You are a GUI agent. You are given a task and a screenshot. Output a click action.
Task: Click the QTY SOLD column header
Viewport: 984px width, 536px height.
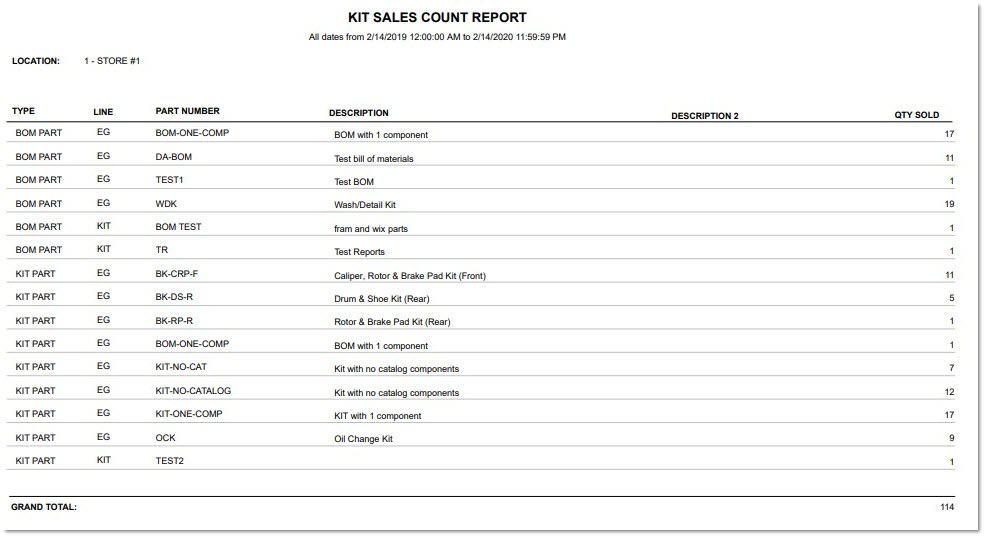916,115
